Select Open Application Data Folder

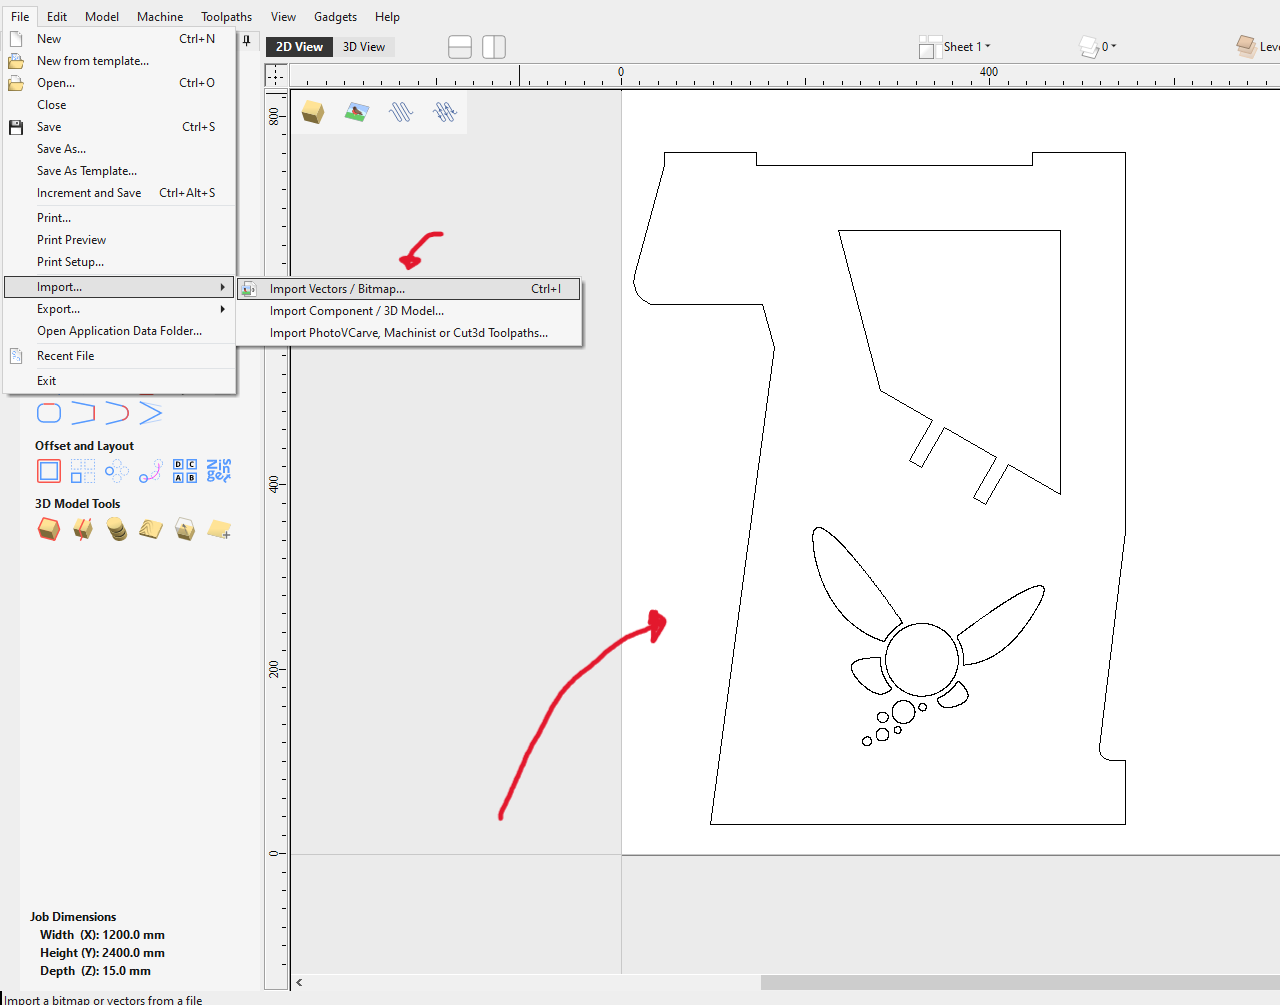(x=119, y=331)
